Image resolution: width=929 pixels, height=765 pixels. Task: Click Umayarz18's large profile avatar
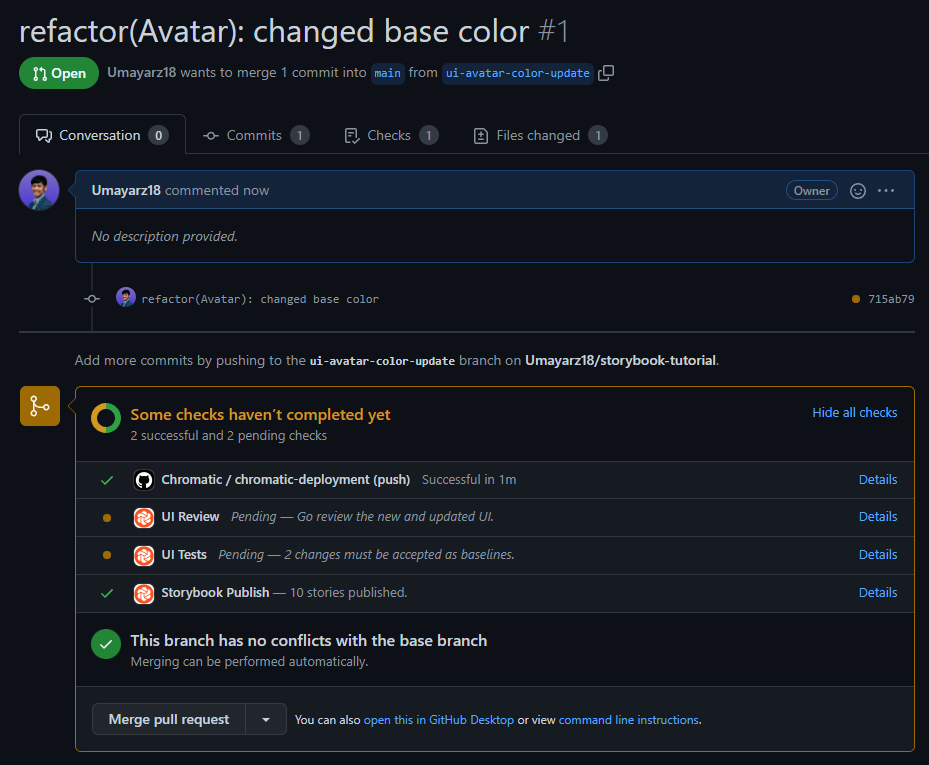(x=39, y=190)
